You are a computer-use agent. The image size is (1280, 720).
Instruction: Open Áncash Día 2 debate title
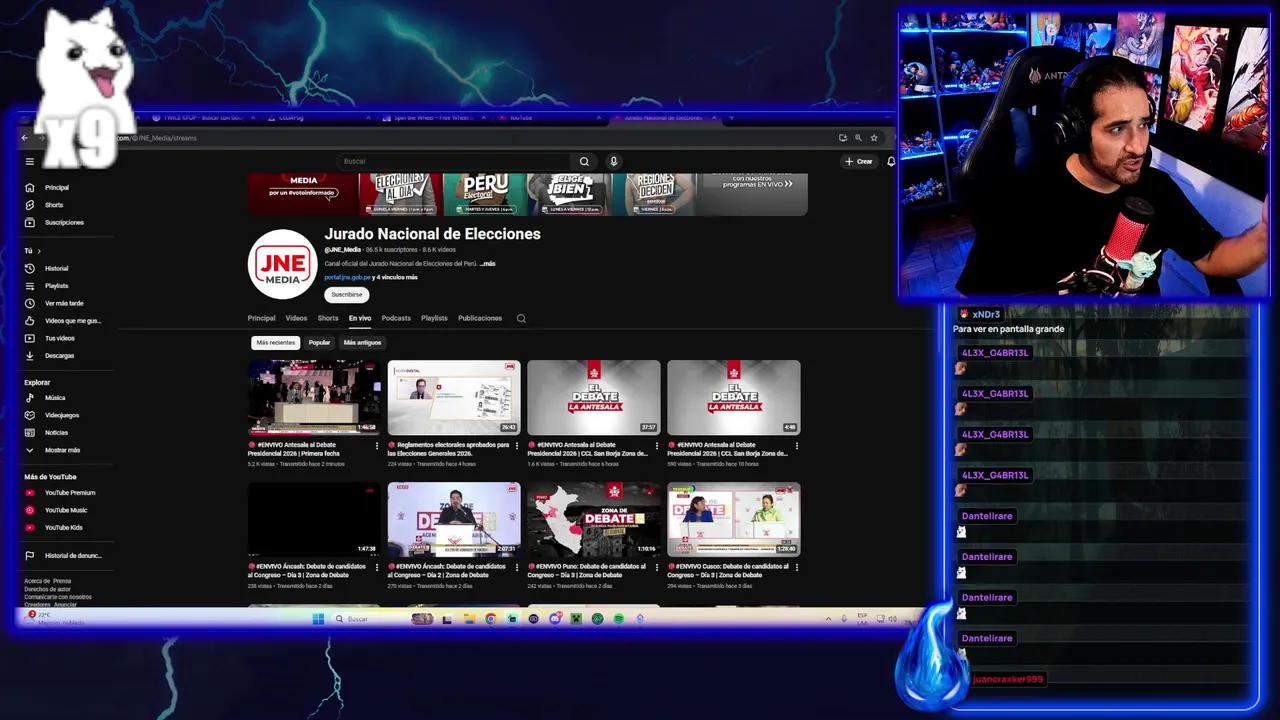coord(448,571)
